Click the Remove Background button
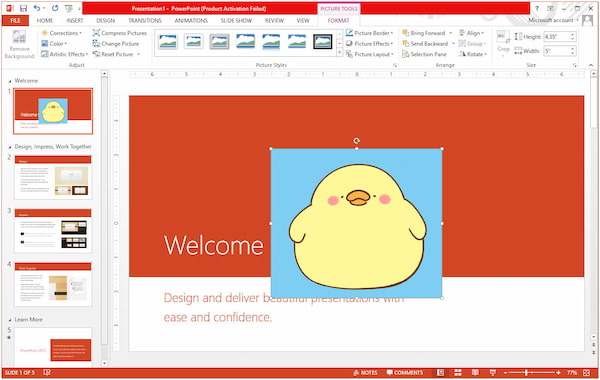Viewport: 600px width, 380px height. (19, 45)
